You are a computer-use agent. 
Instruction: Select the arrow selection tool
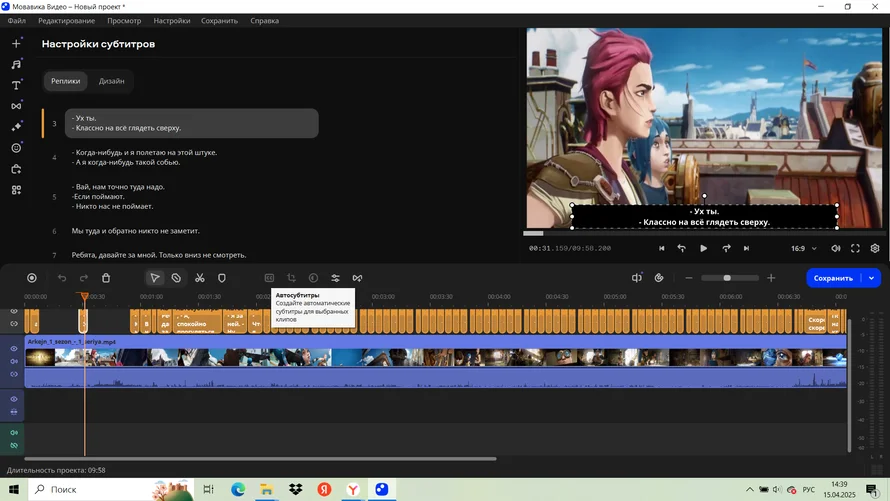point(154,278)
